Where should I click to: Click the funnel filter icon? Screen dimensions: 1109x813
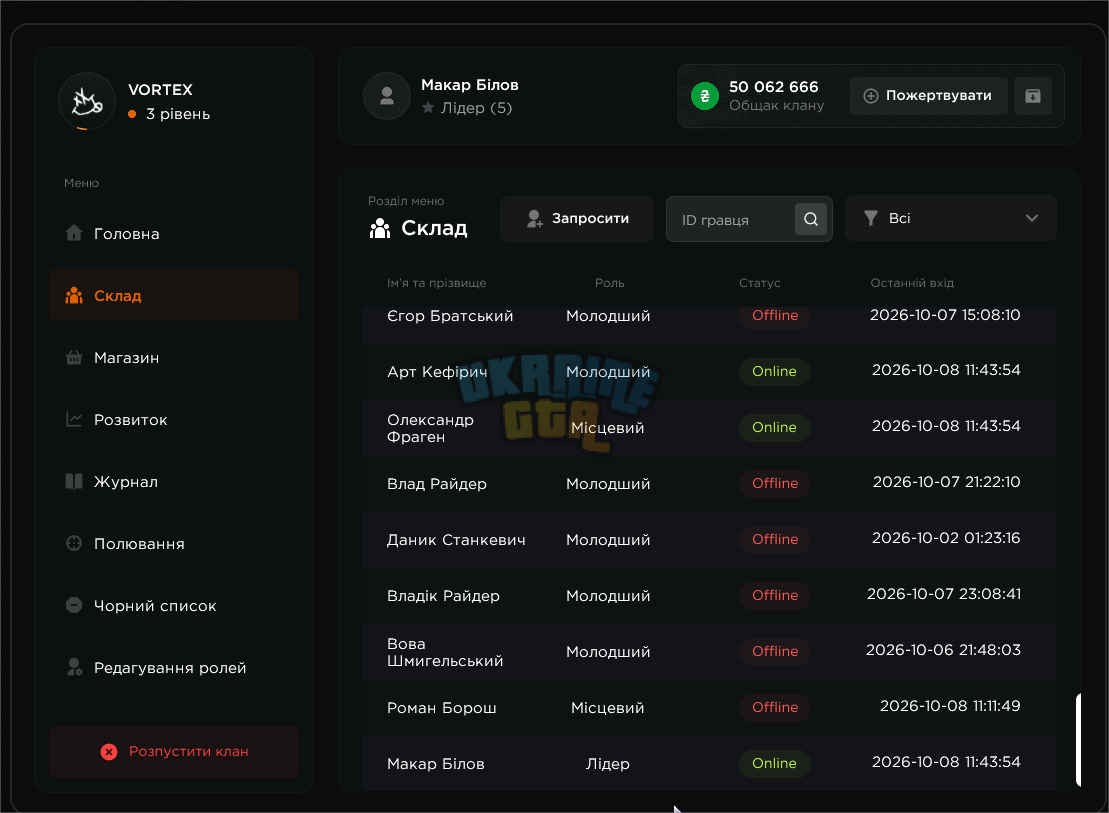(871, 218)
